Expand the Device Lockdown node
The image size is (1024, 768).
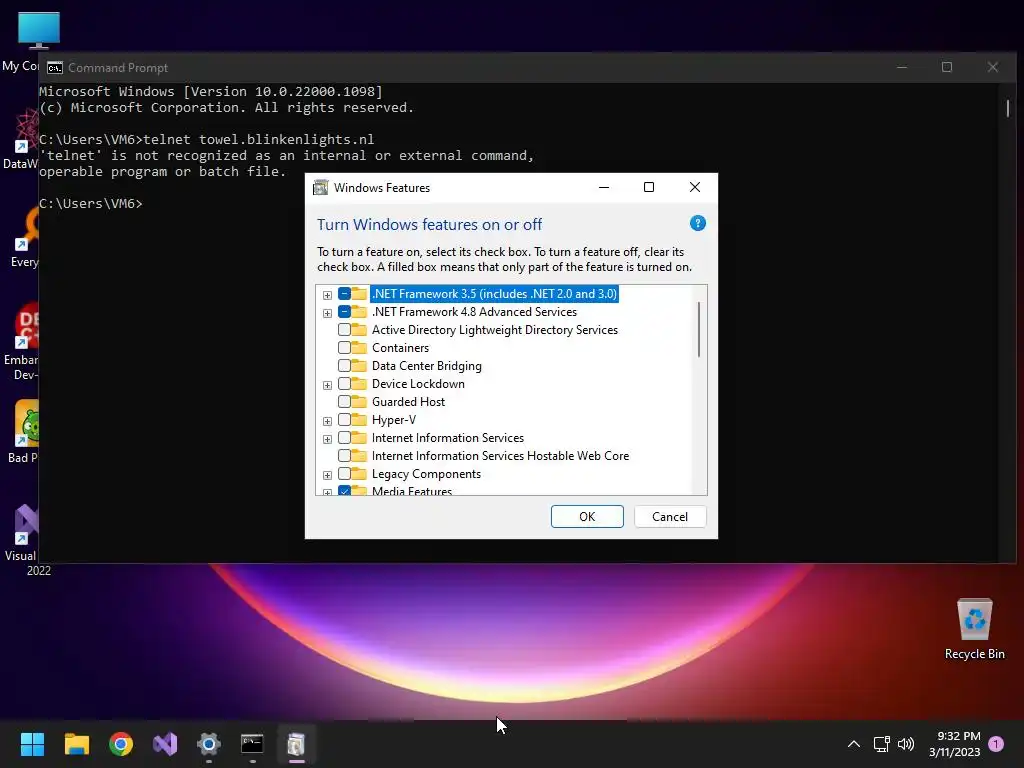click(x=327, y=385)
